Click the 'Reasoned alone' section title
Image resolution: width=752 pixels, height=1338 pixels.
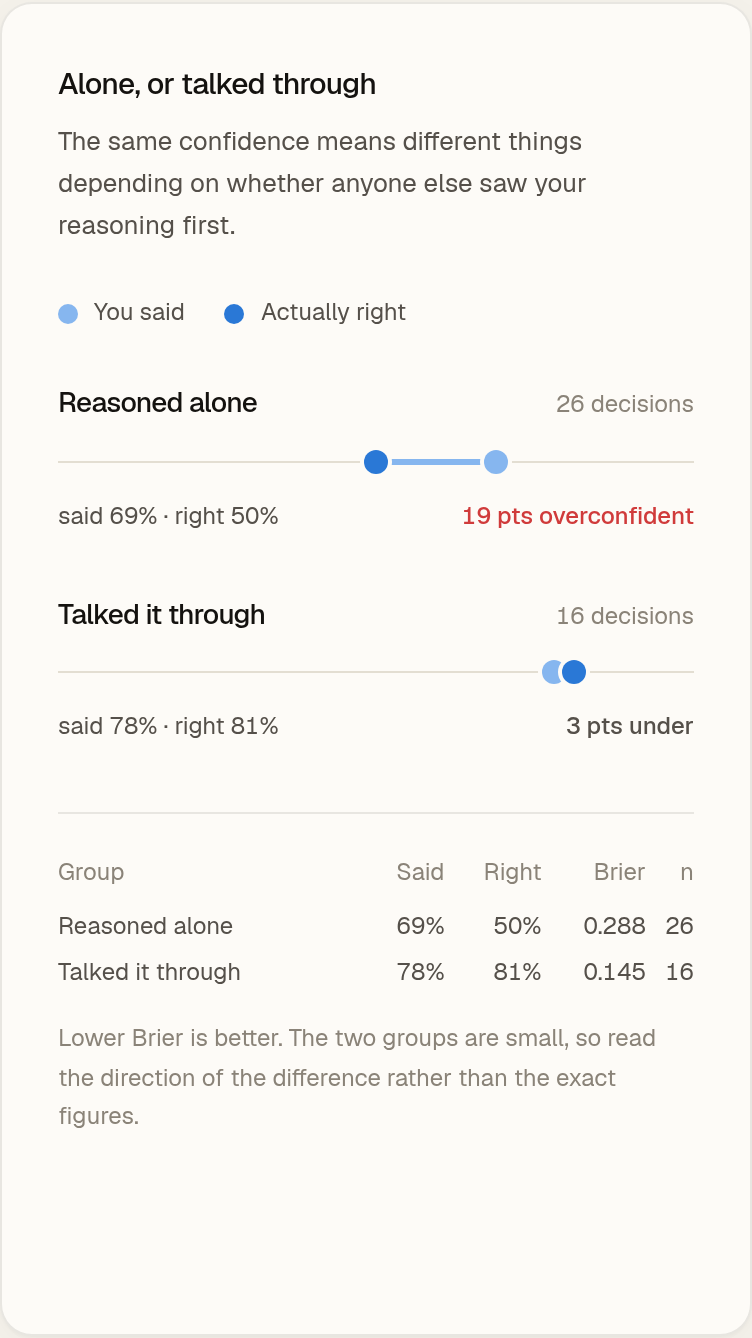(x=158, y=403)
